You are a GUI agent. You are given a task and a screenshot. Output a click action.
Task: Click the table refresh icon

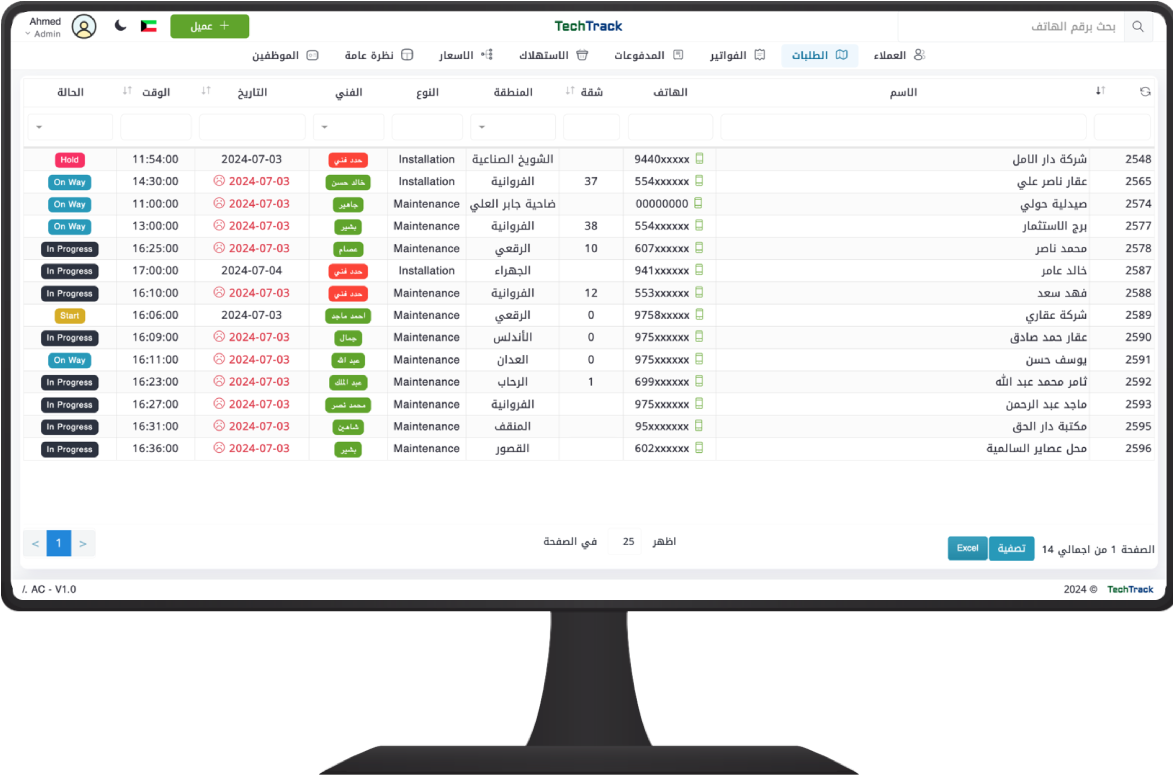1145,92
